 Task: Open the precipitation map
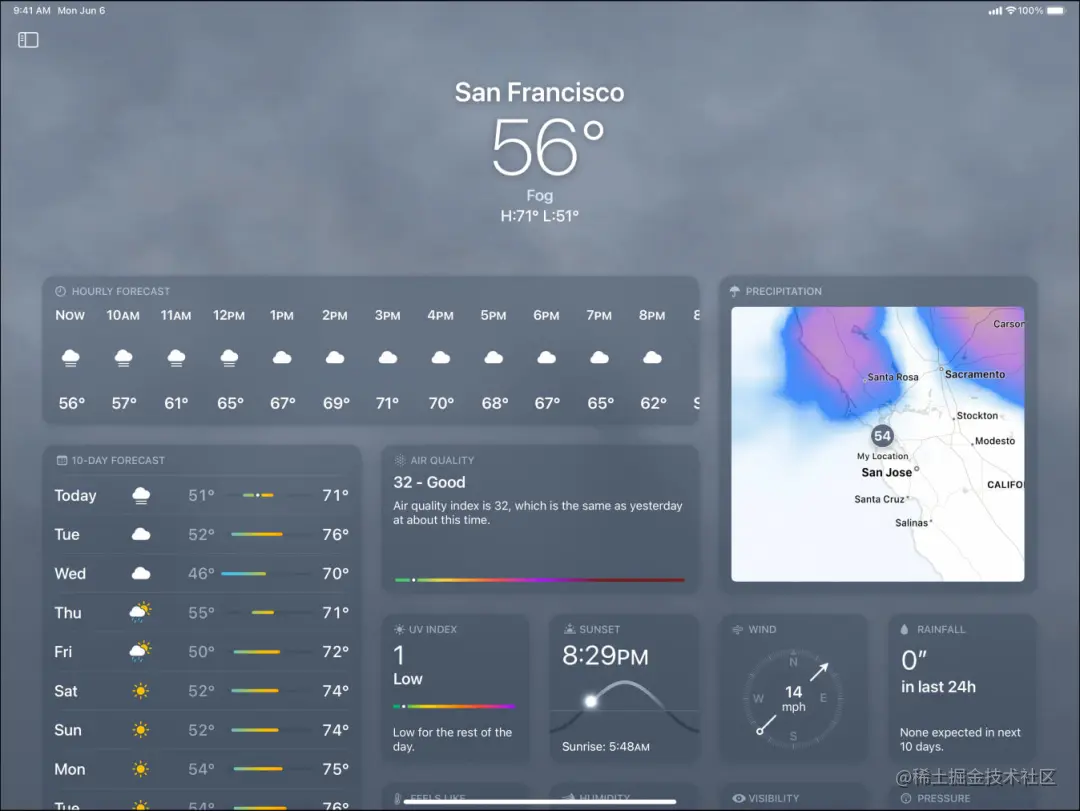coord(878,444)
